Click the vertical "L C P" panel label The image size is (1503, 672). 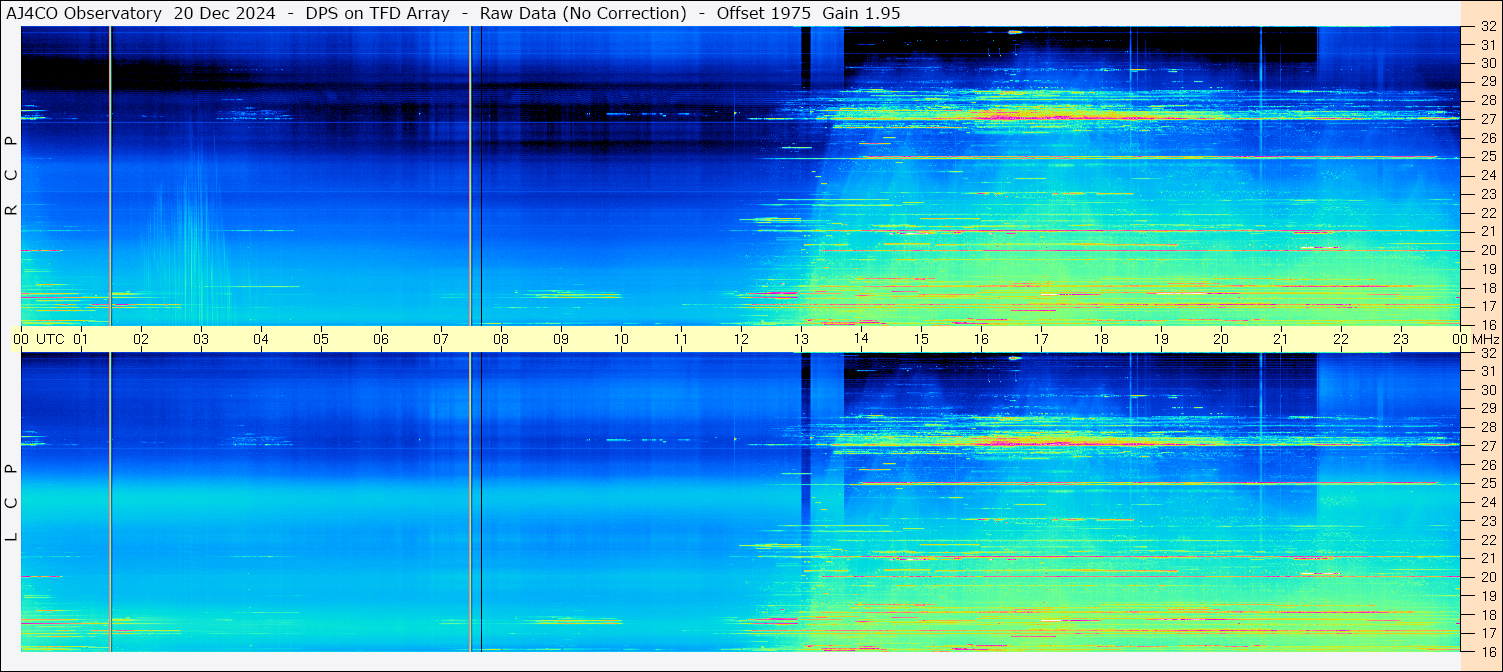tap(12, 502)
